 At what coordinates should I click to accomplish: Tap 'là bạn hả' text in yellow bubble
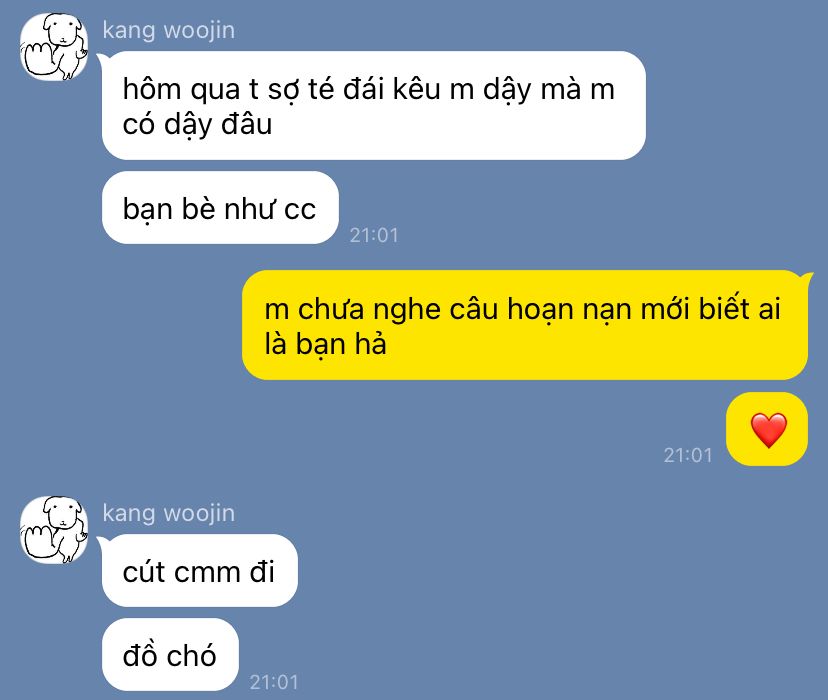tap(325, 344)
